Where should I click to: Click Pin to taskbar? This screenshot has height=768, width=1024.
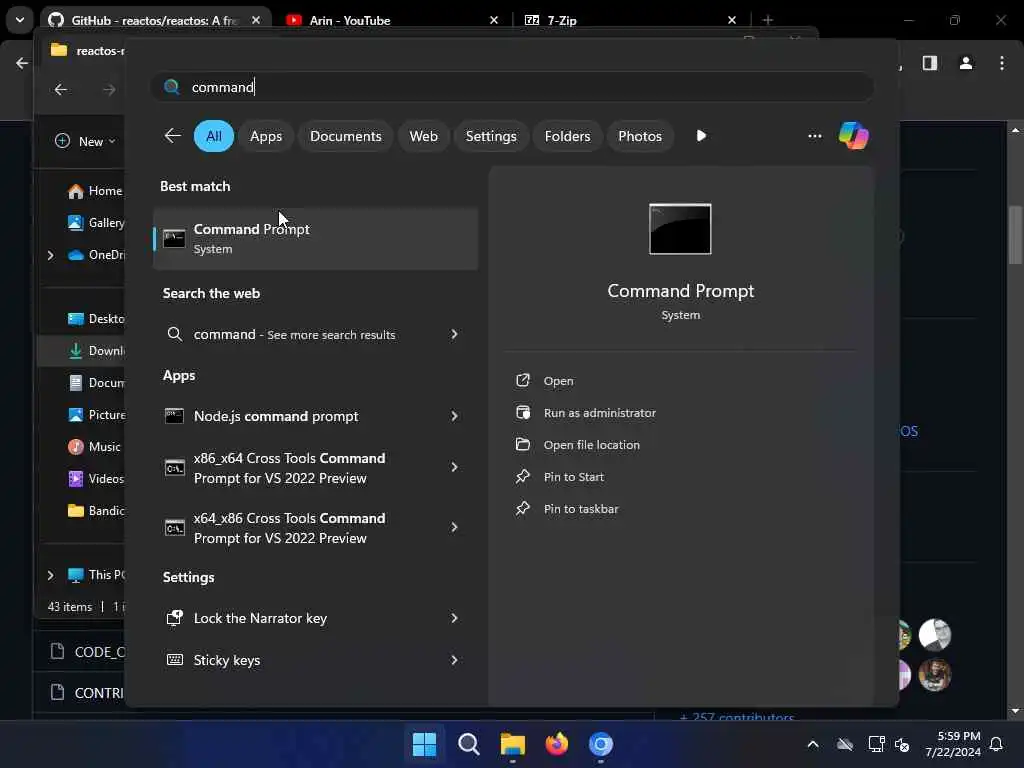(581, 509)
